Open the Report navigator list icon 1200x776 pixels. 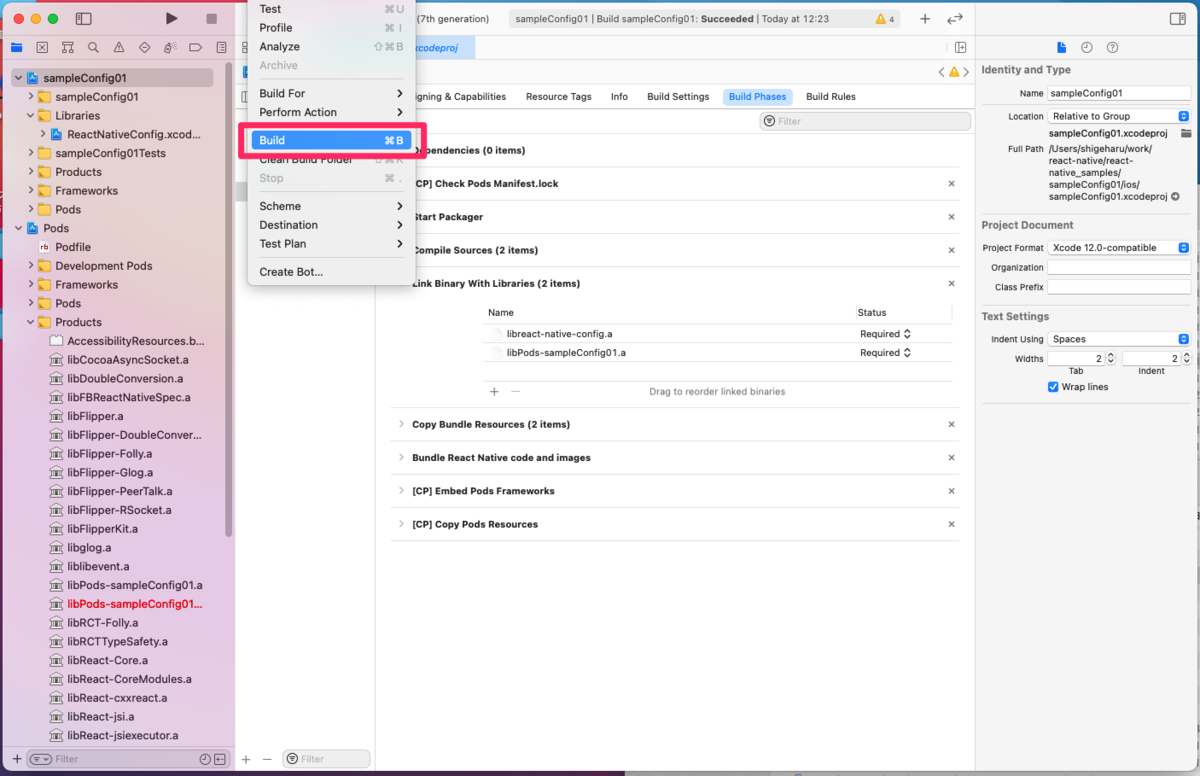(x=221, y=47)
